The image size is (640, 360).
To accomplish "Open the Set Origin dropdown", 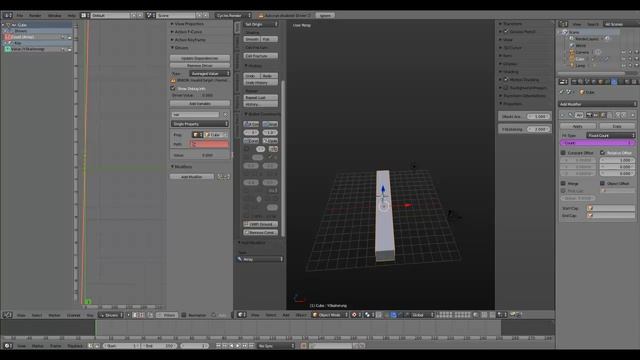I will pos(261,24).
